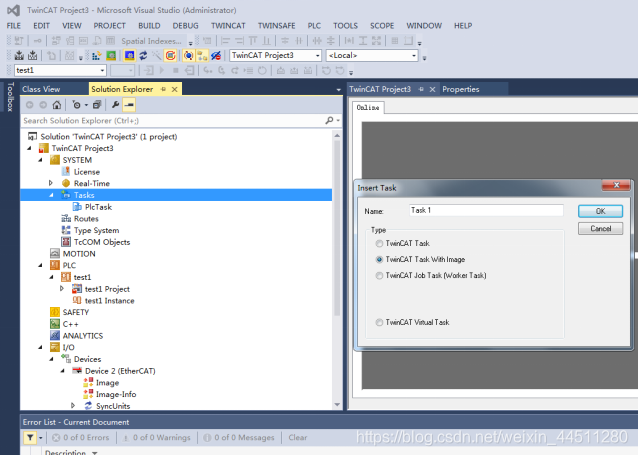This screenshot has width=638, height=456.
Task: Click the Routes node icon
Action: point(66,218)
